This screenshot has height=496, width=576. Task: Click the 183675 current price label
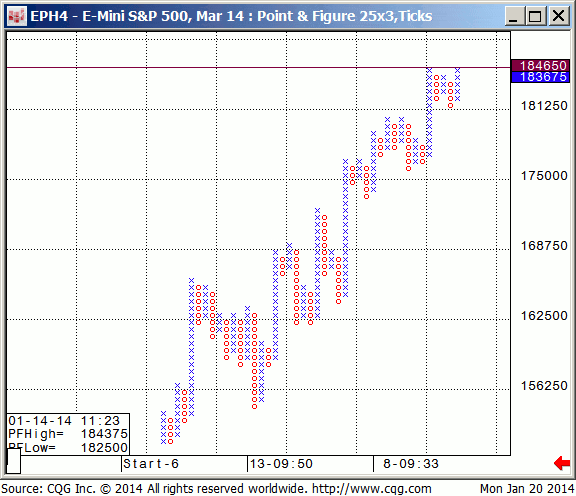point(540,77)
